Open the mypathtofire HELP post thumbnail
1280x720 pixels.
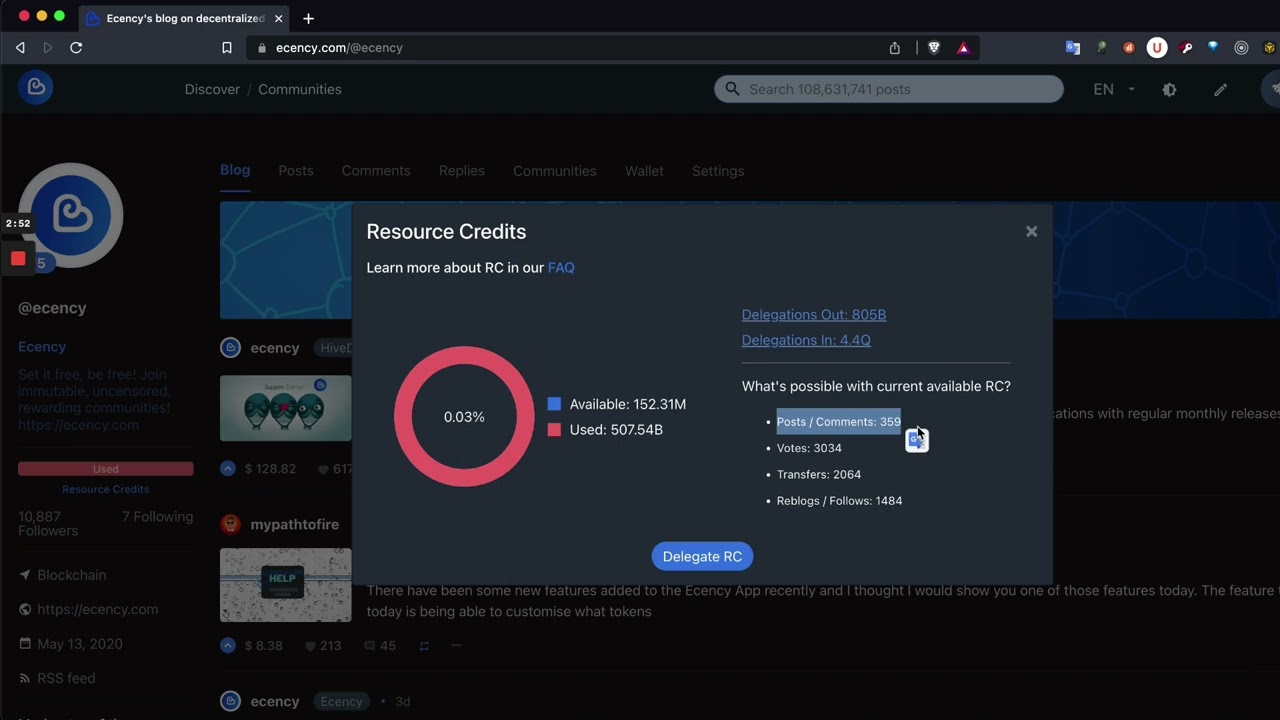286,585
